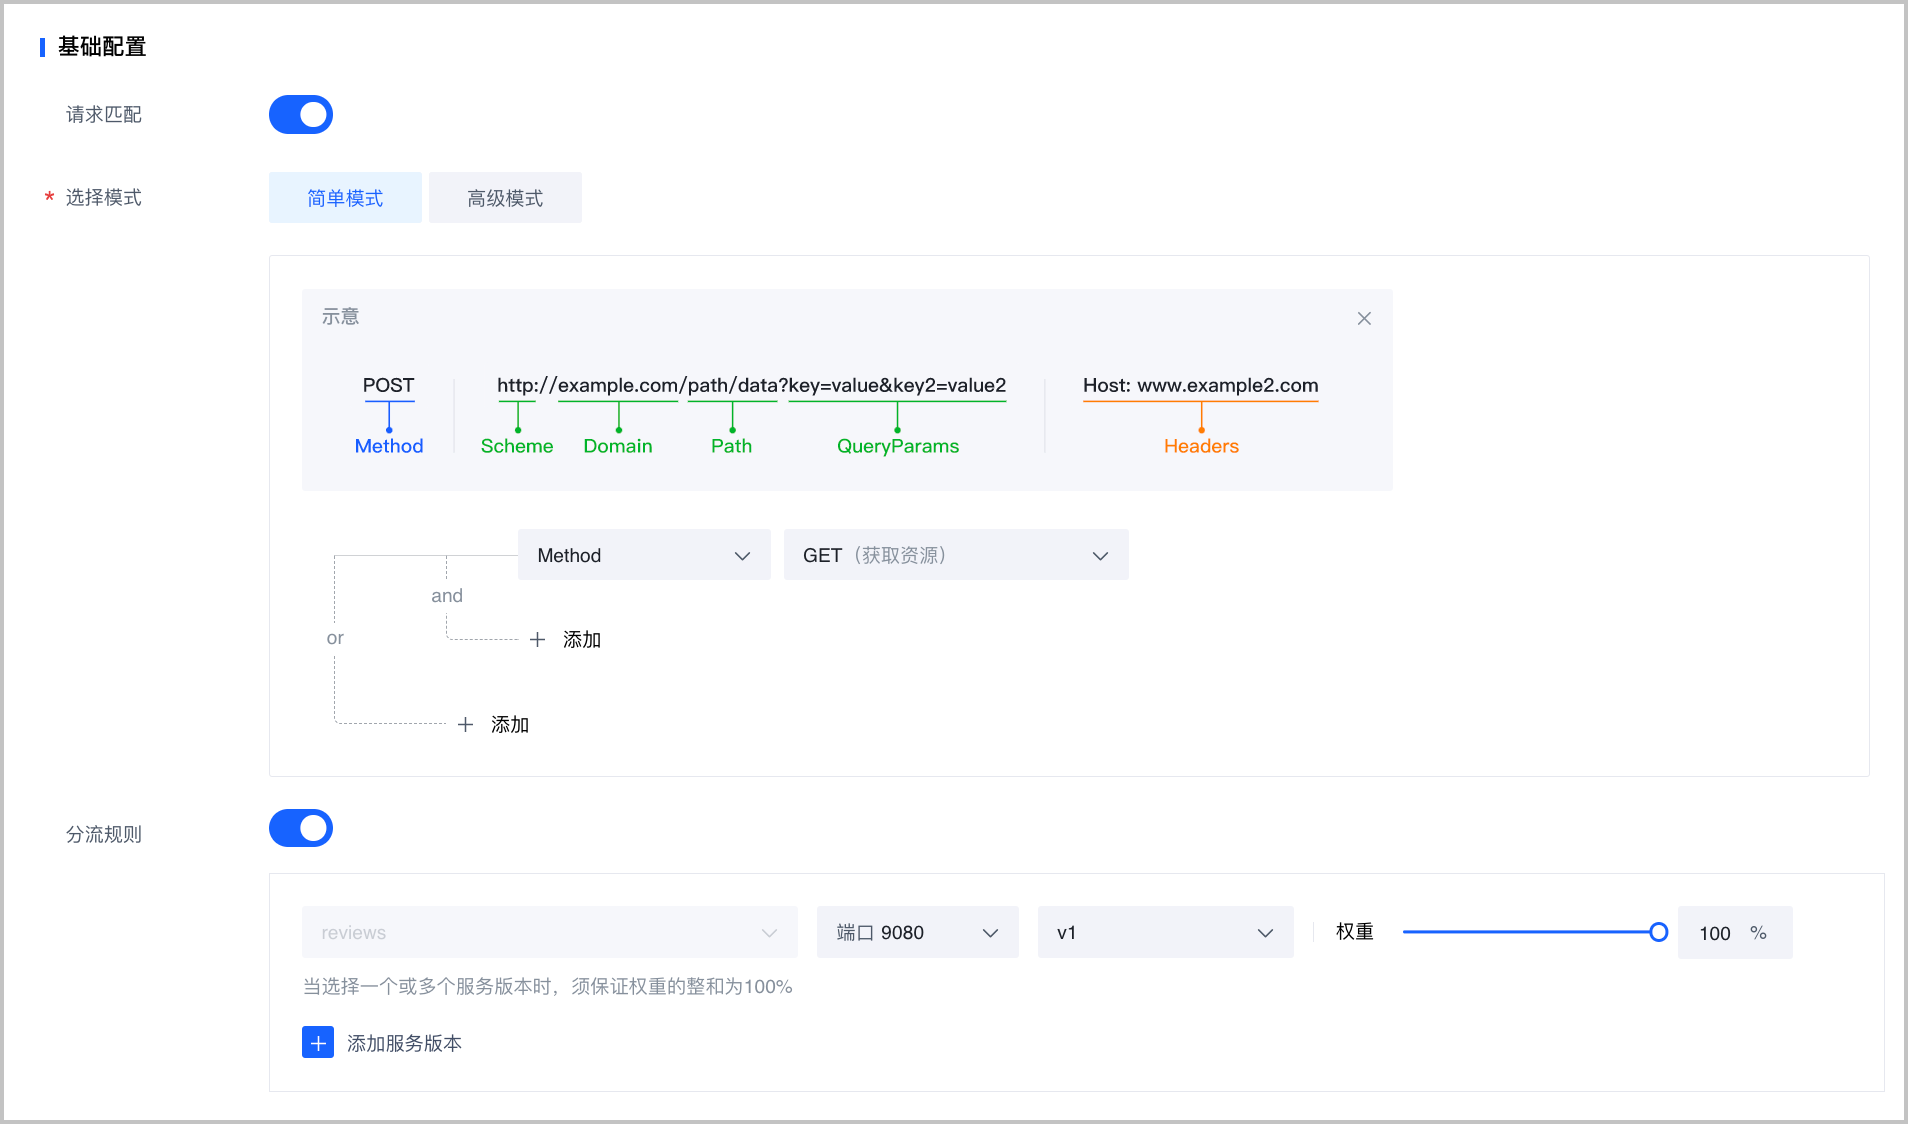Click the 权重 slider handle
1908x1124 pixels.
pyautogui.click(x=1658, y=932)
